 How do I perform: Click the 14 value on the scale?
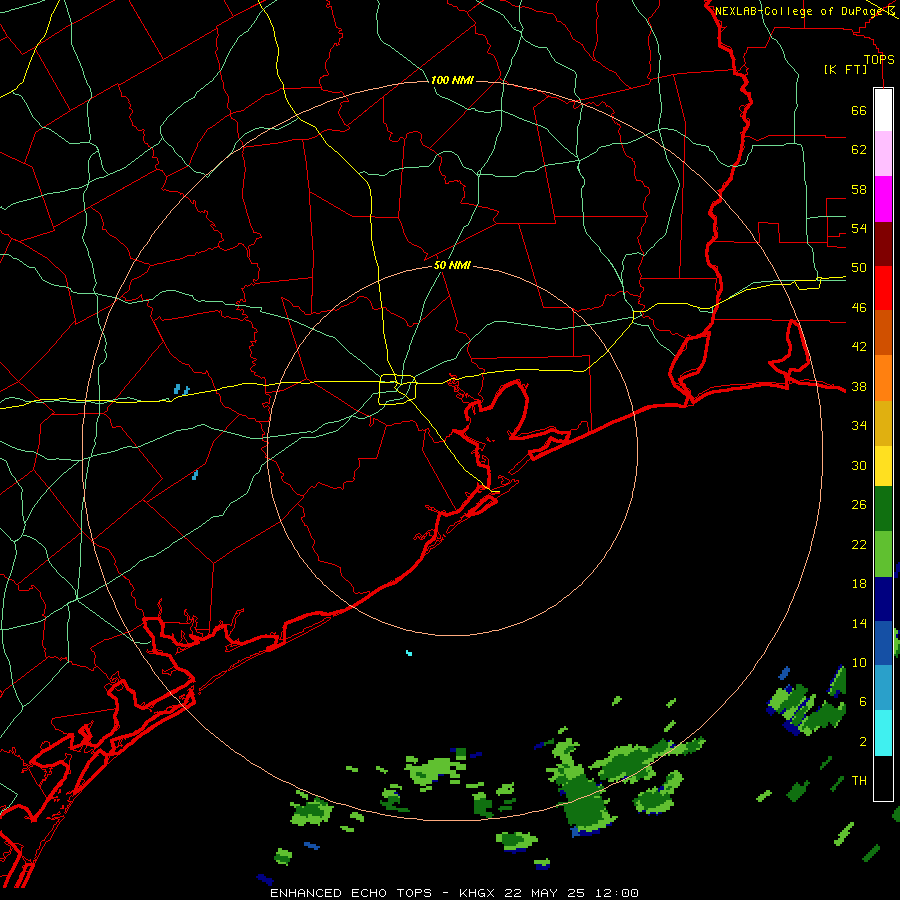(859, 623)
